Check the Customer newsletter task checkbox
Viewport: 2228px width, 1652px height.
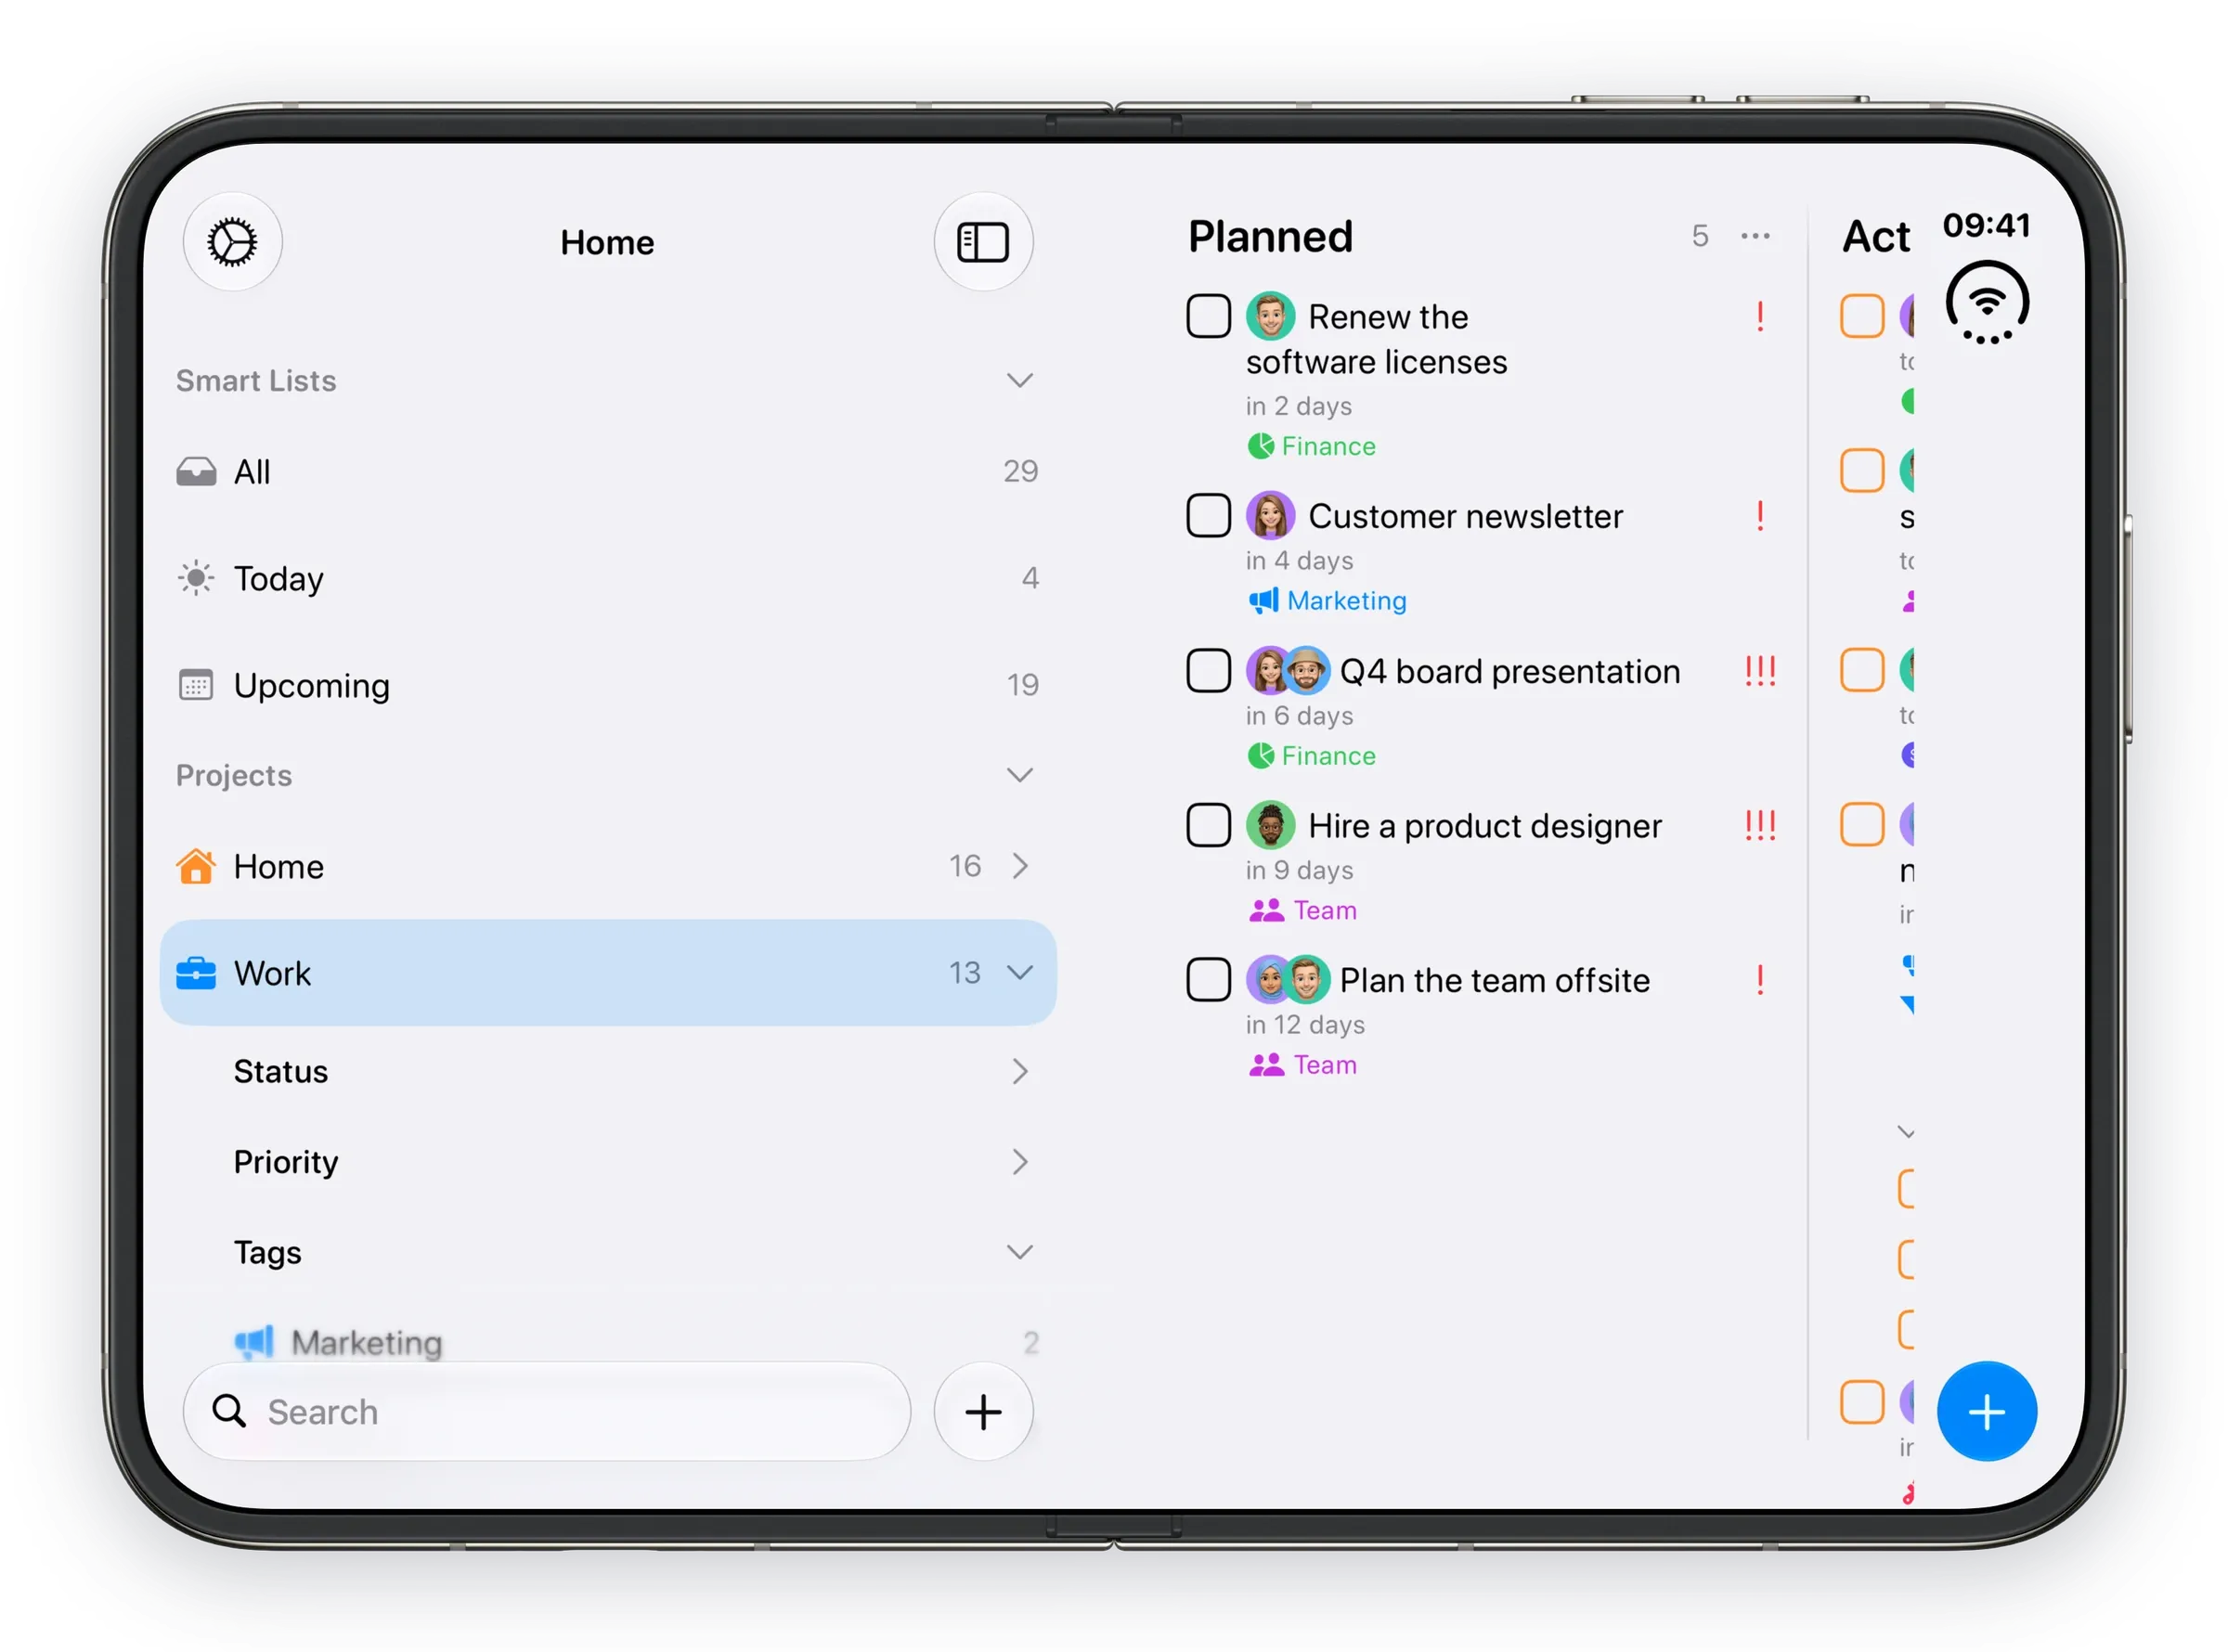pyautogui.click(x=1207, y=516)
